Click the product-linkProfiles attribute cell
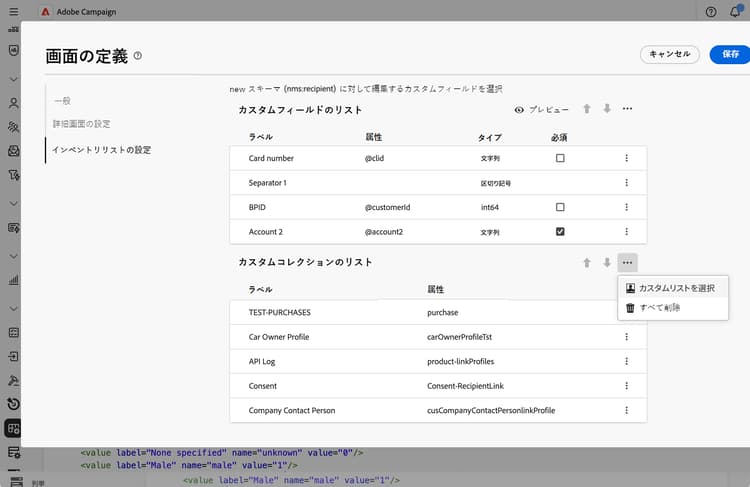750x487 pixels. coord(461,361)
